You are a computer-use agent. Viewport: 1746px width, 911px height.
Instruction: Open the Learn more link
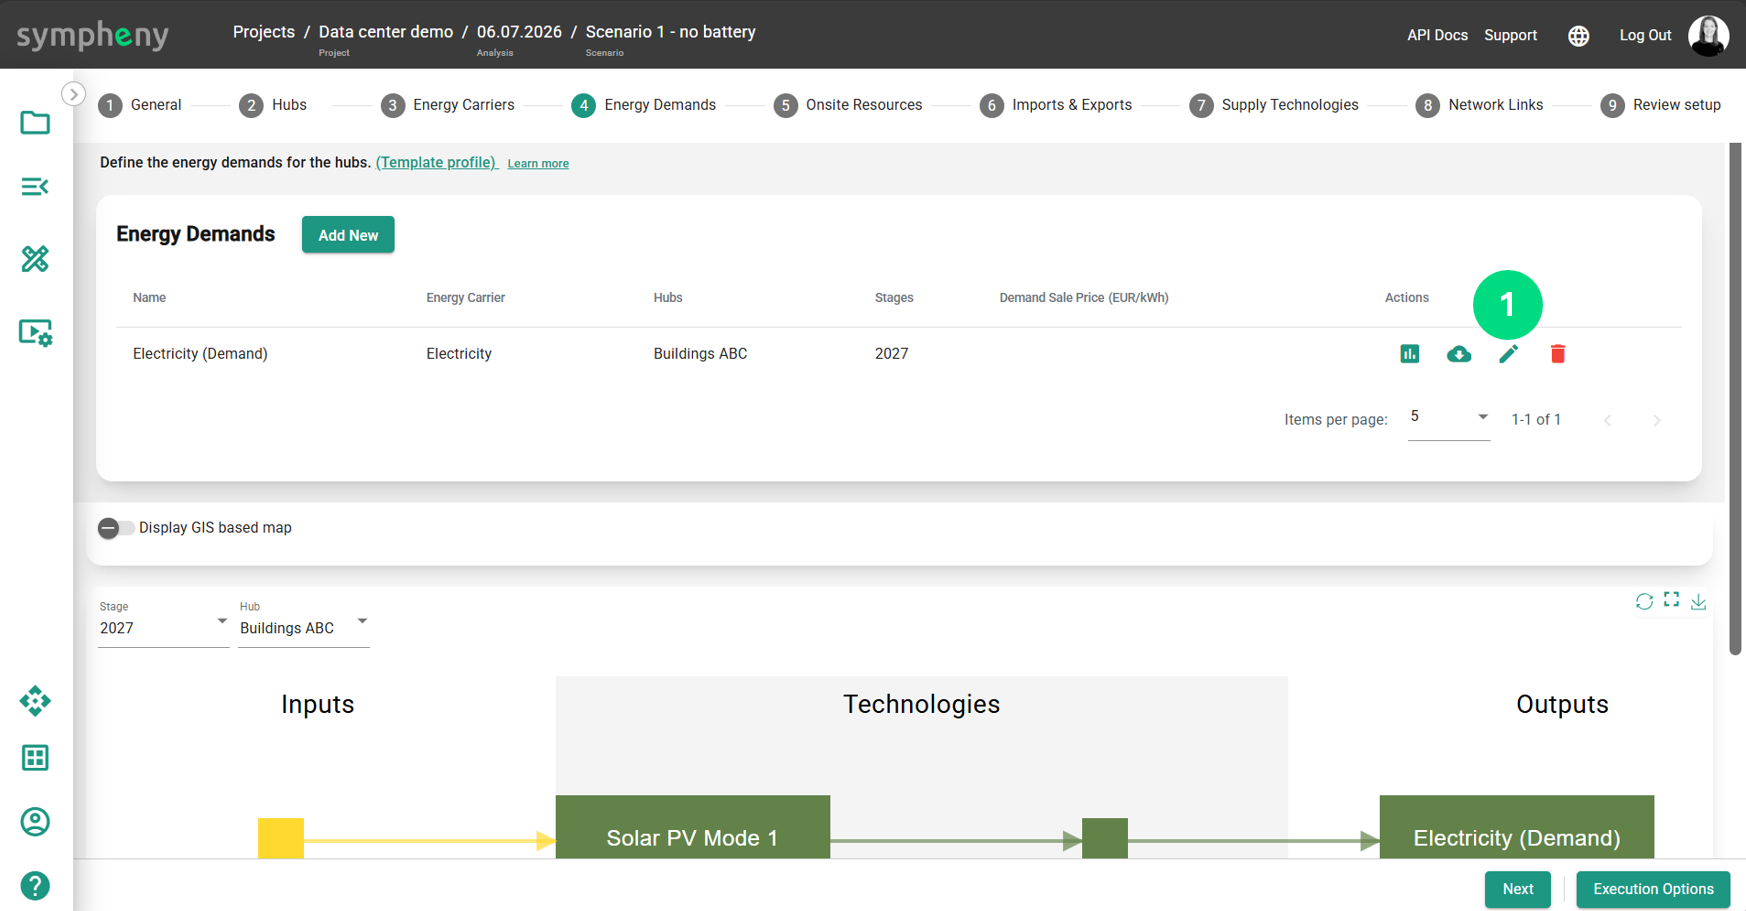pos(538,163)
